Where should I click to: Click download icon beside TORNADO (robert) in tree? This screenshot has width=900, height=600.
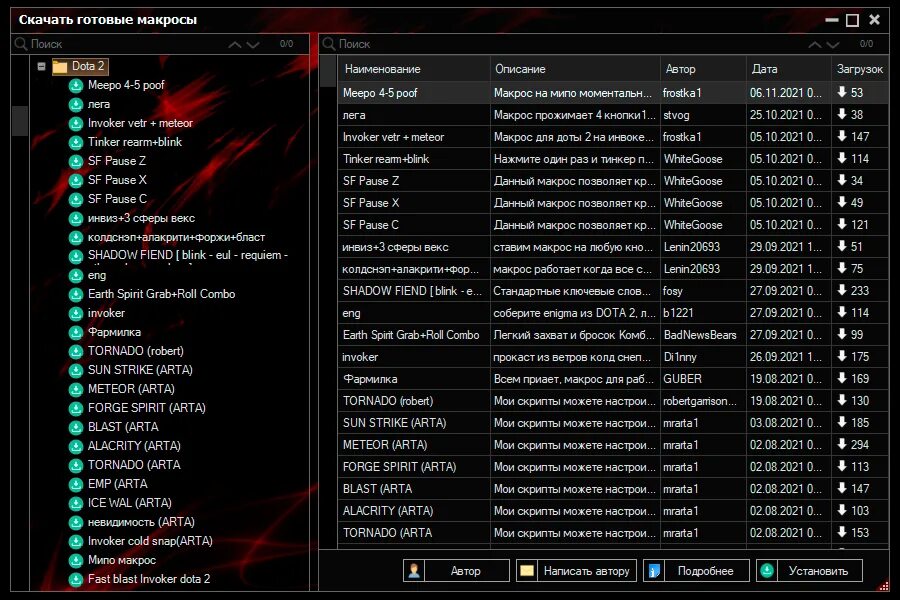(x=76, y=351)
